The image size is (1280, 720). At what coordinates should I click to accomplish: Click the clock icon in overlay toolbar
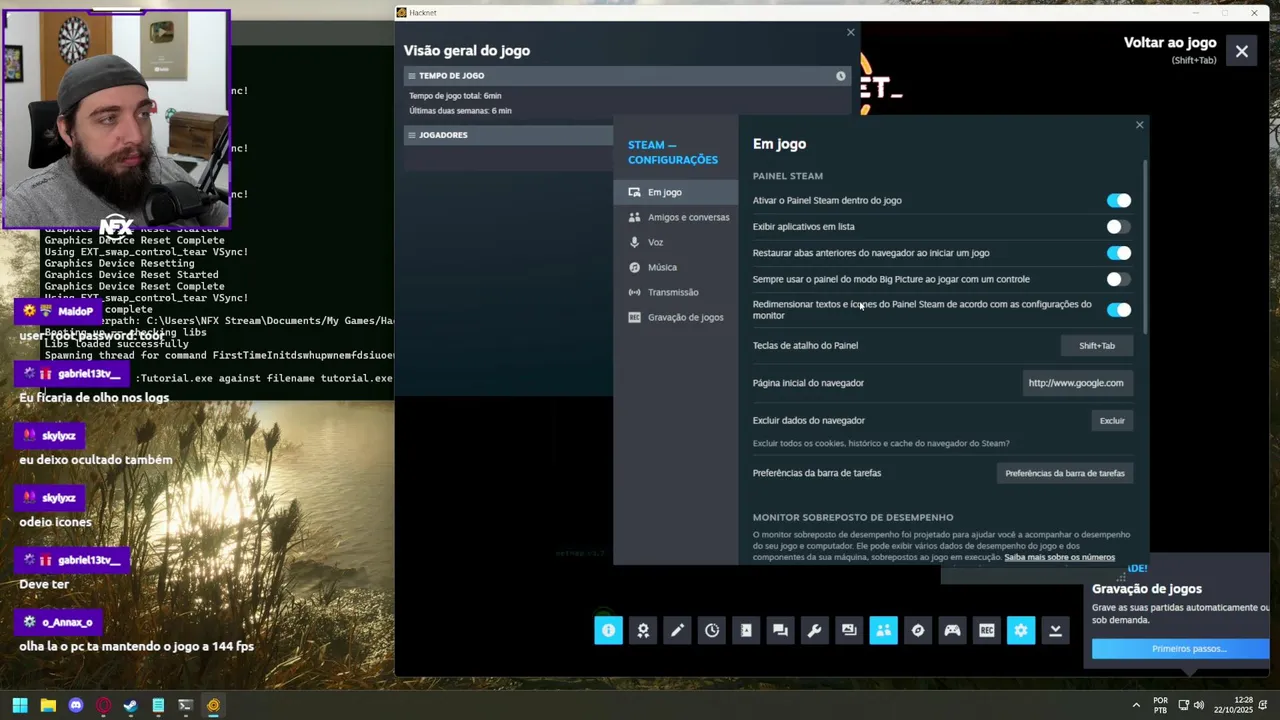[712, 630]
